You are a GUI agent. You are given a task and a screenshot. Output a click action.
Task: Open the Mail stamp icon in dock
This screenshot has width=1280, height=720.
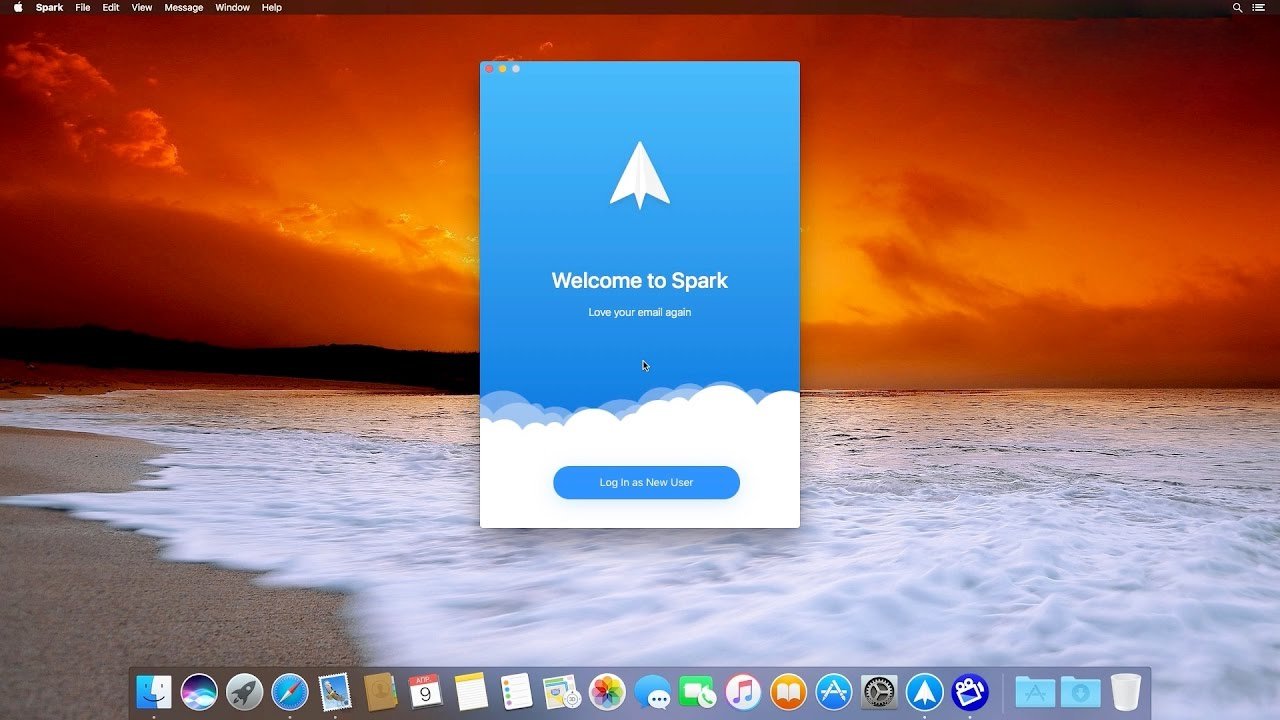pos(335,691)
